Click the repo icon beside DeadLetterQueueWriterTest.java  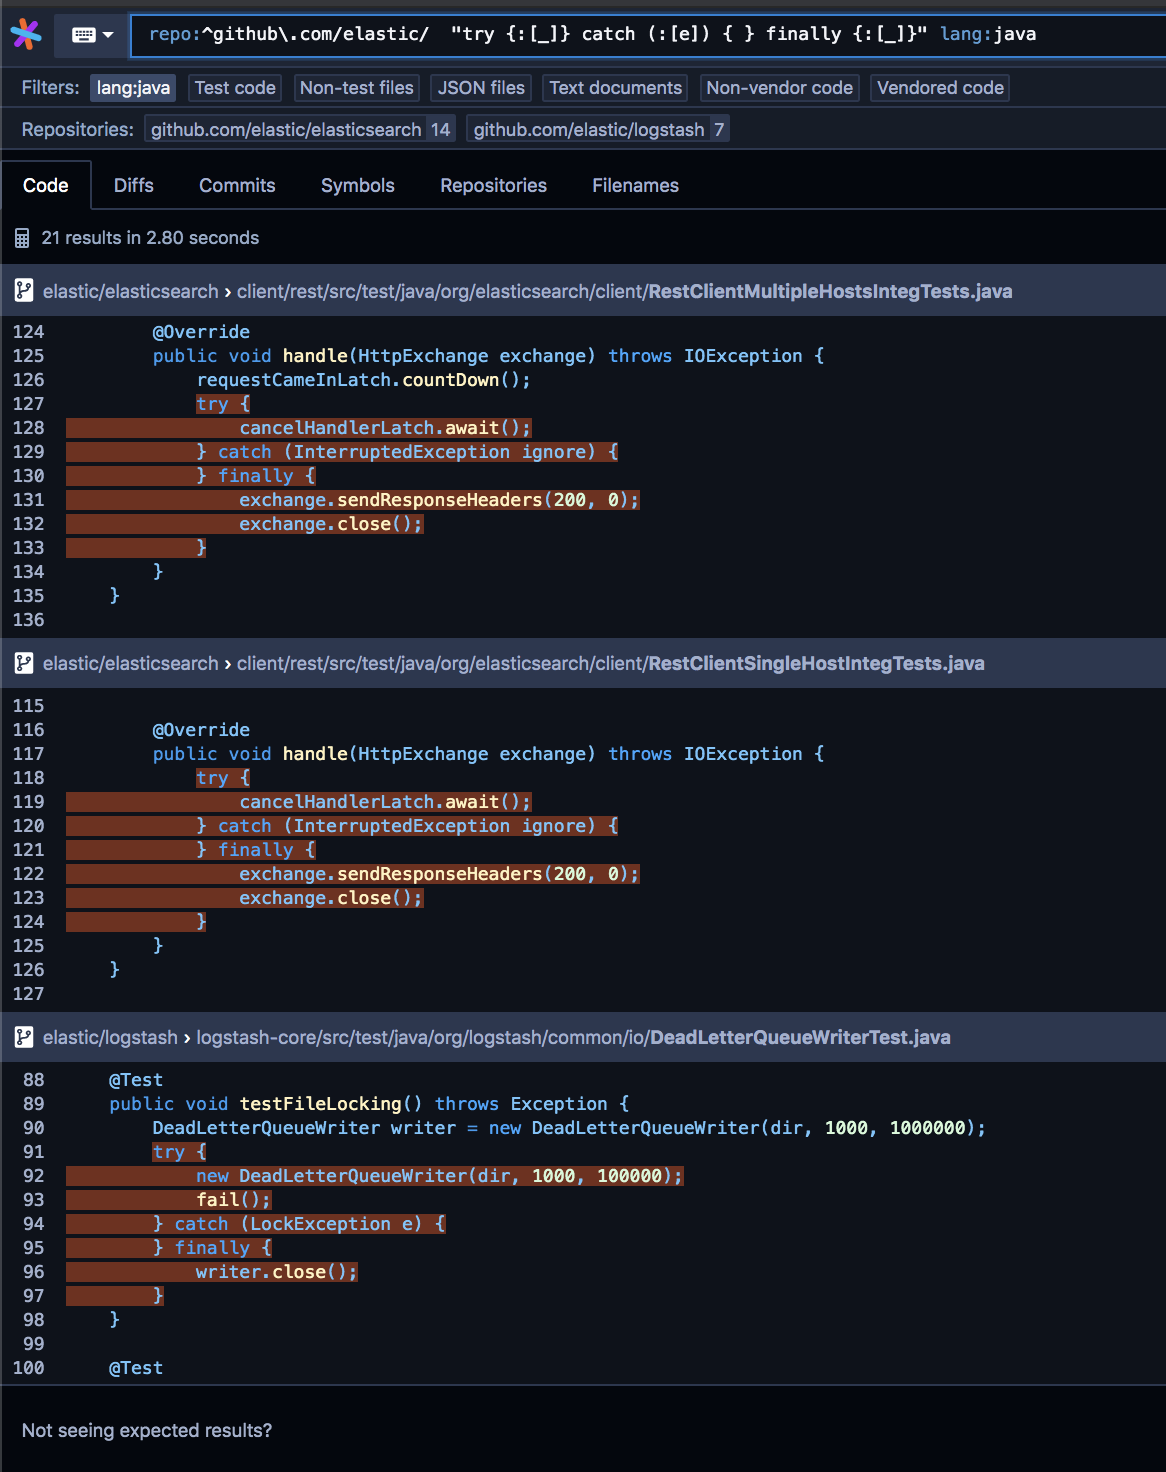coord(24,1037)
